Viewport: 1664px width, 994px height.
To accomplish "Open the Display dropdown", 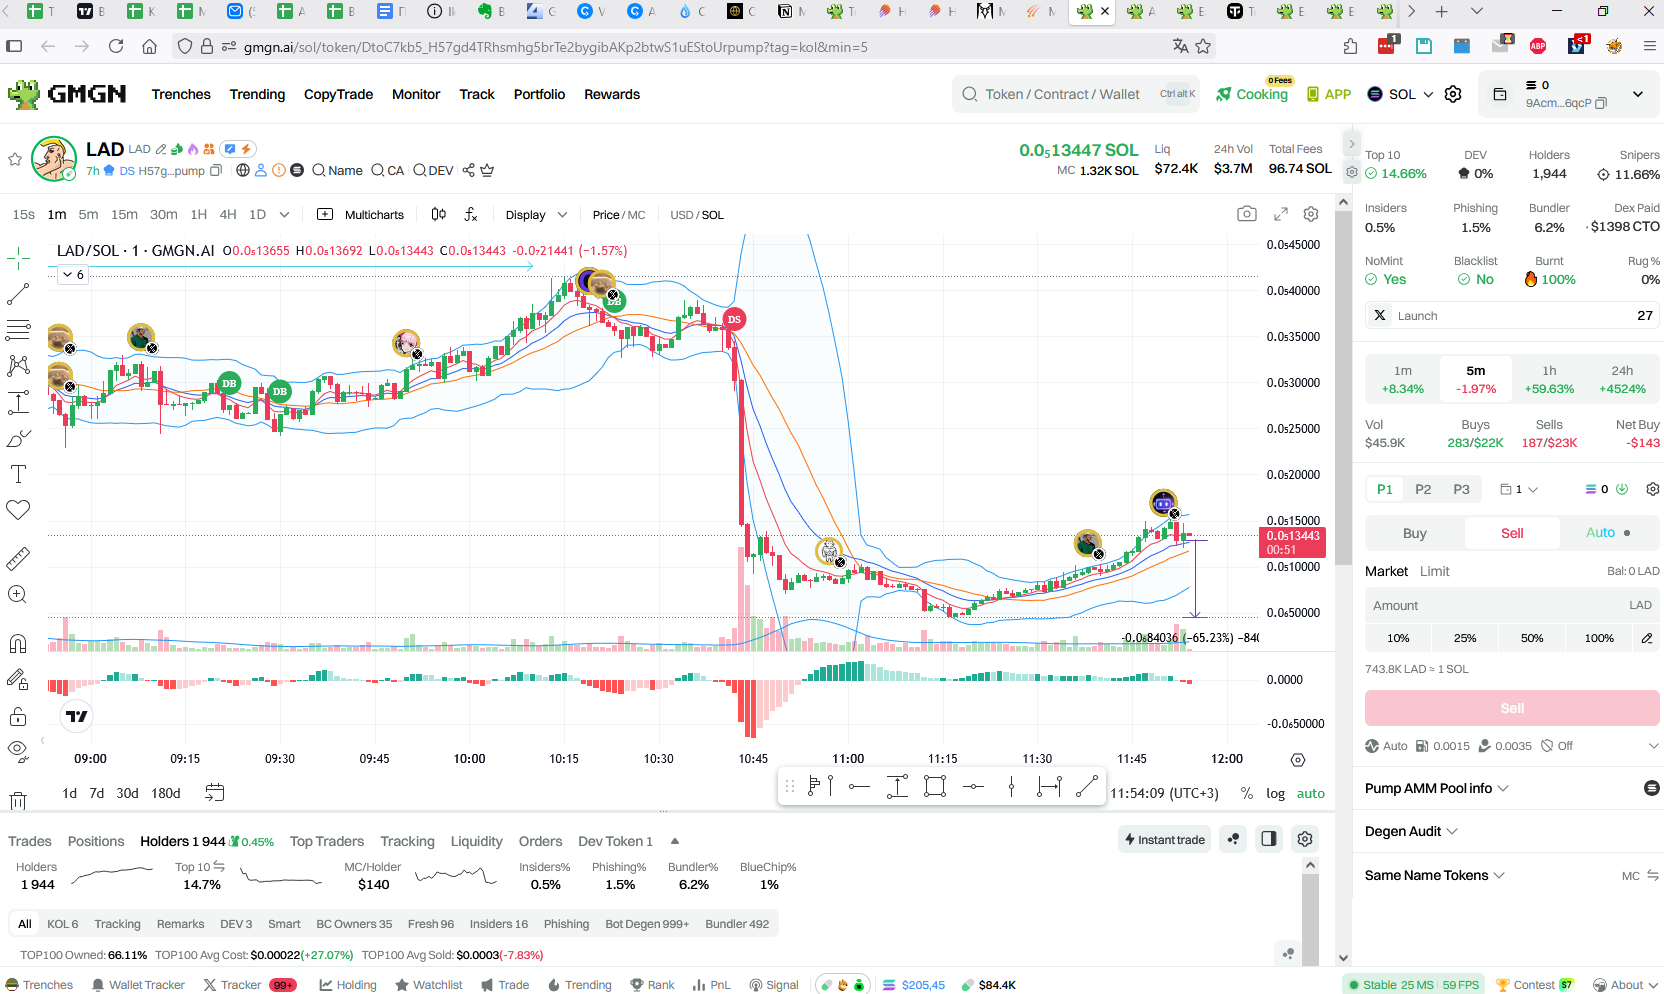I will (536, 215).
